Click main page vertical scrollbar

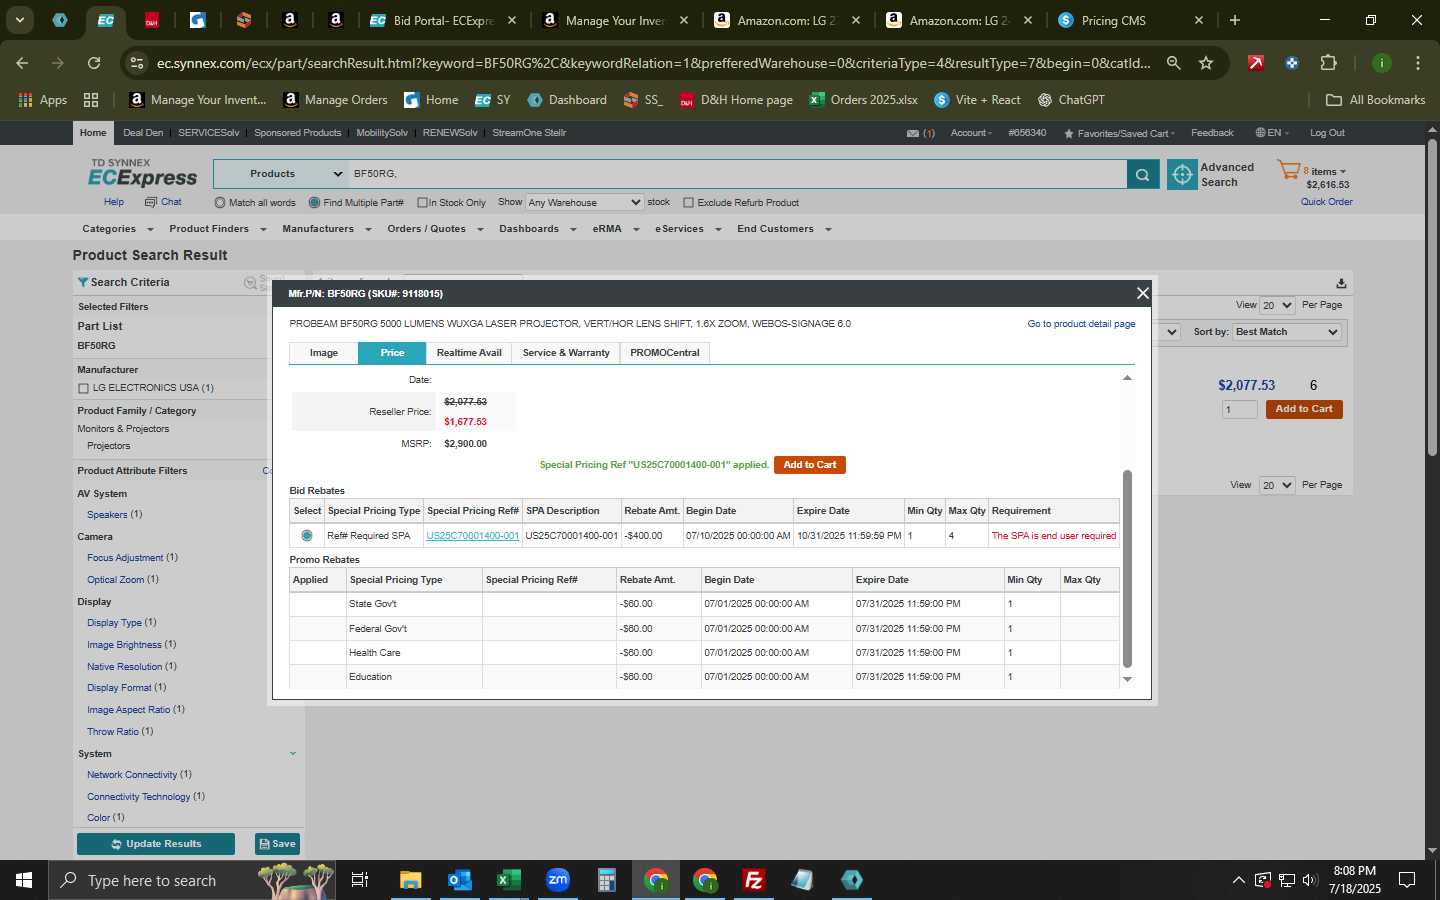point(1432,298)
